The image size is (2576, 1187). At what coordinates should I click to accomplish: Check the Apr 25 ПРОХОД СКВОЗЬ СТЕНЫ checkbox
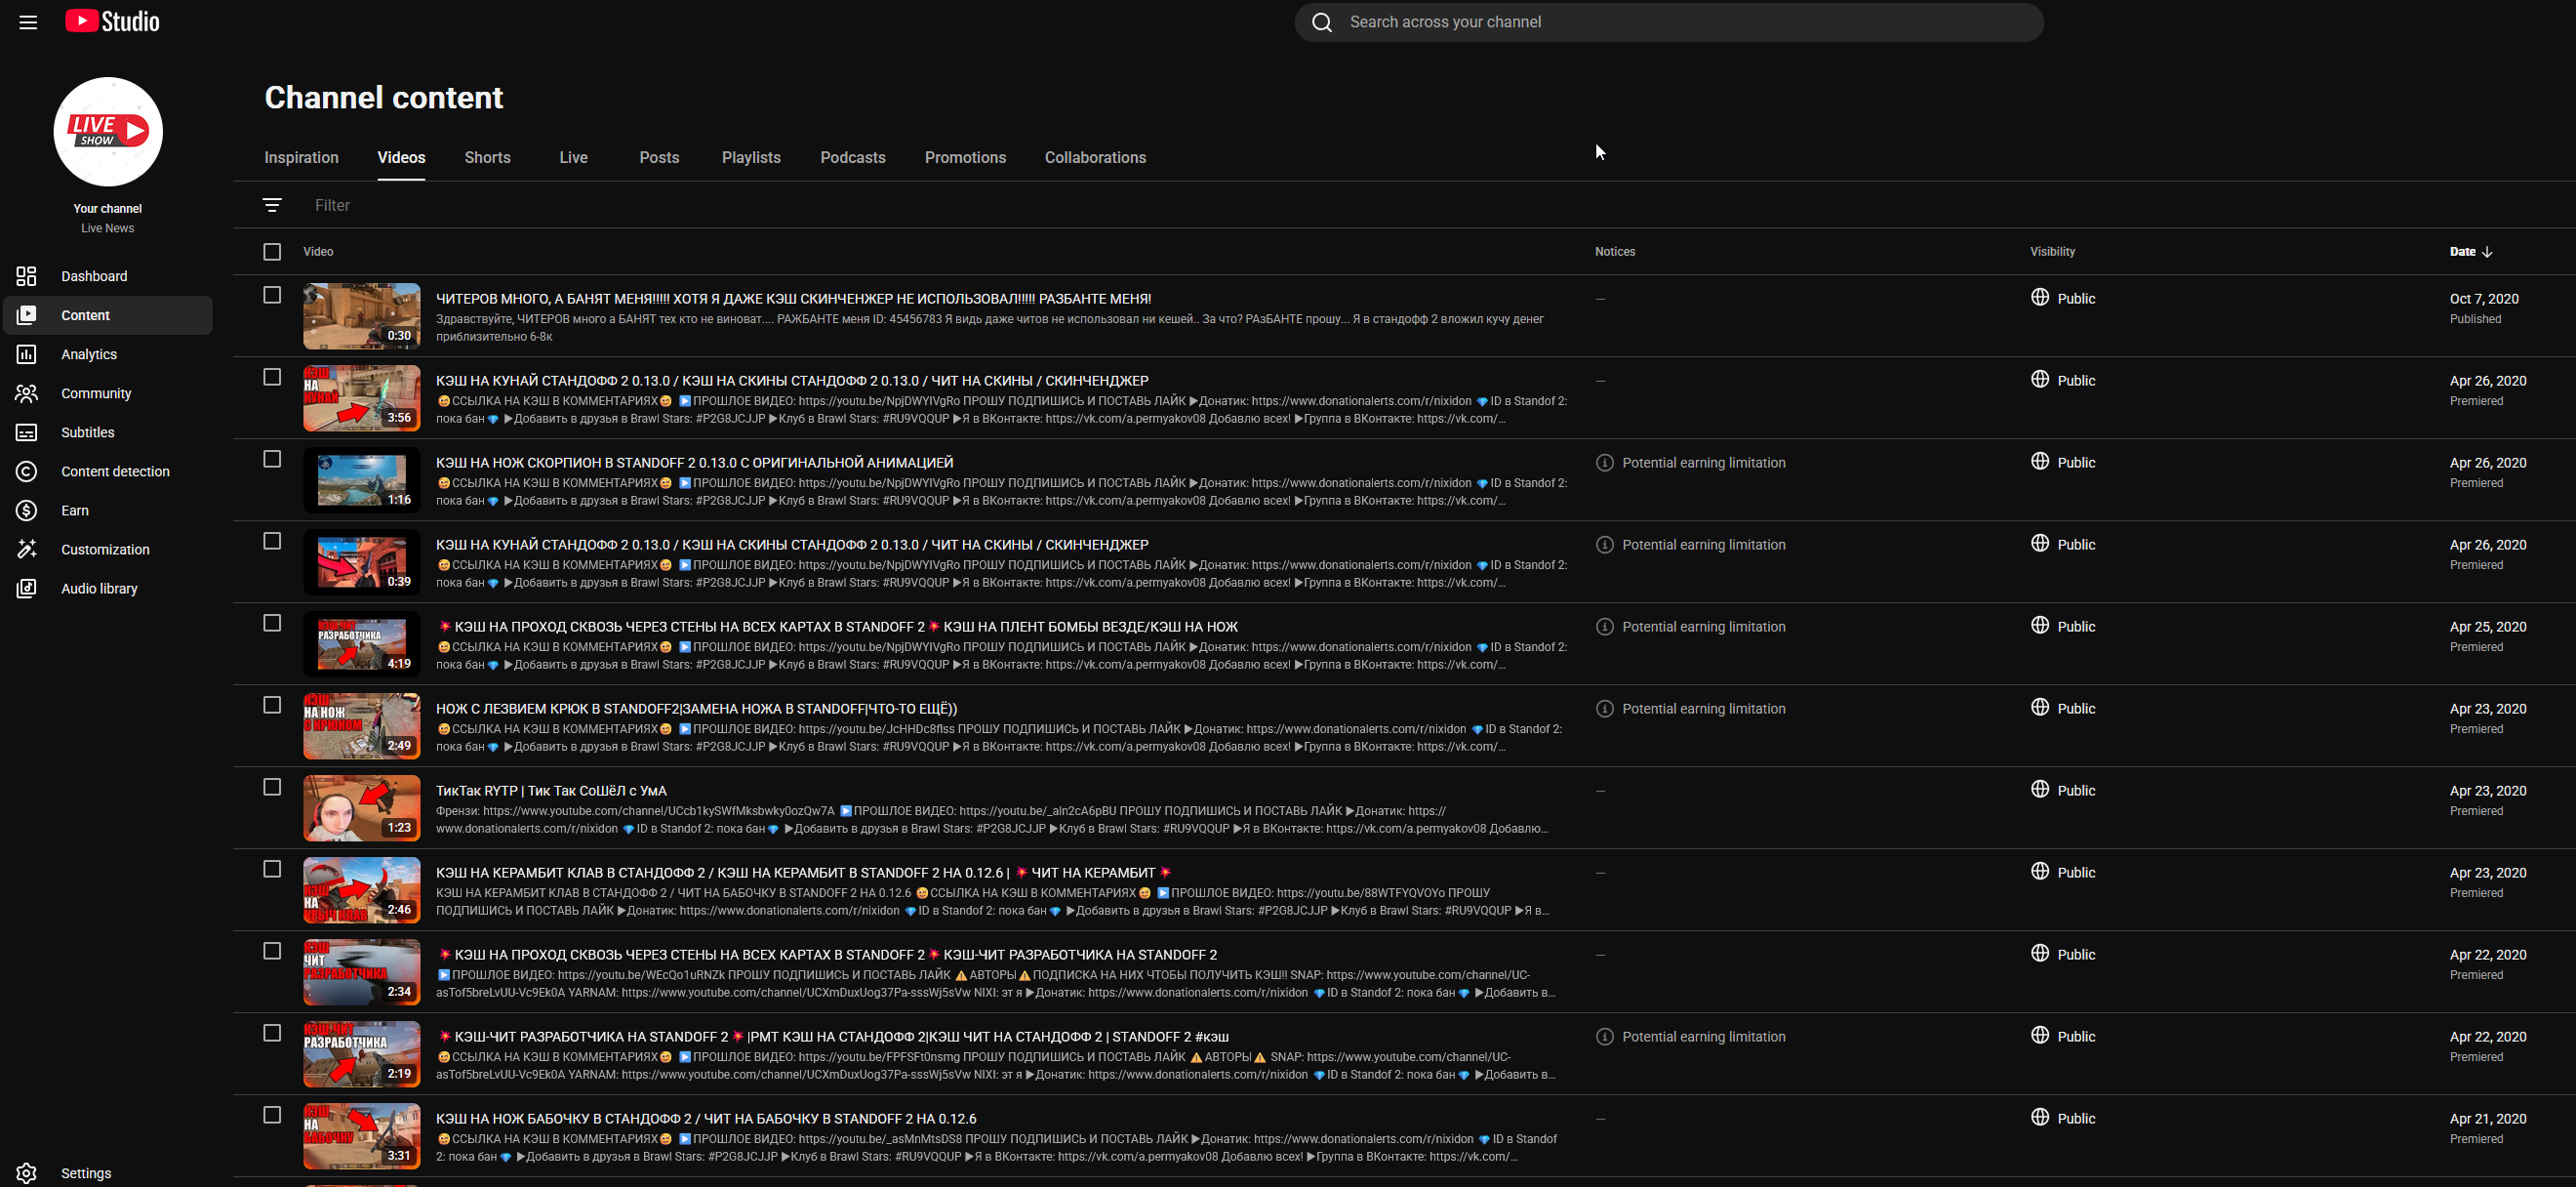pos(272,623)
